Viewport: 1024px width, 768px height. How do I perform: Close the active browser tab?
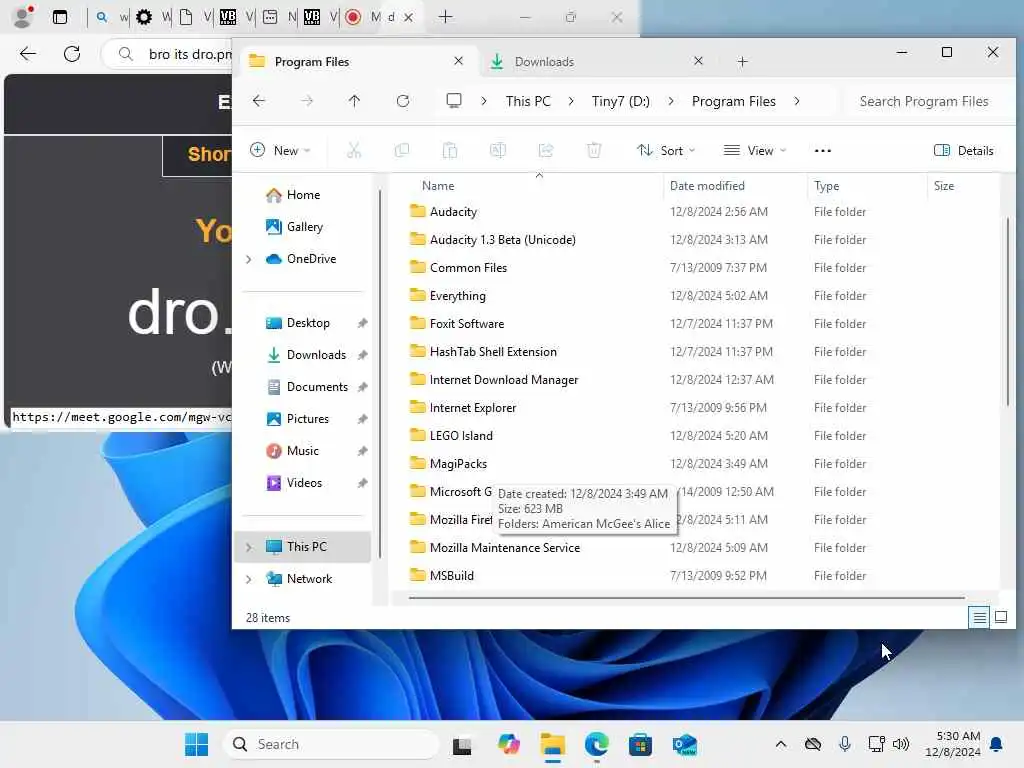(408, 18)
